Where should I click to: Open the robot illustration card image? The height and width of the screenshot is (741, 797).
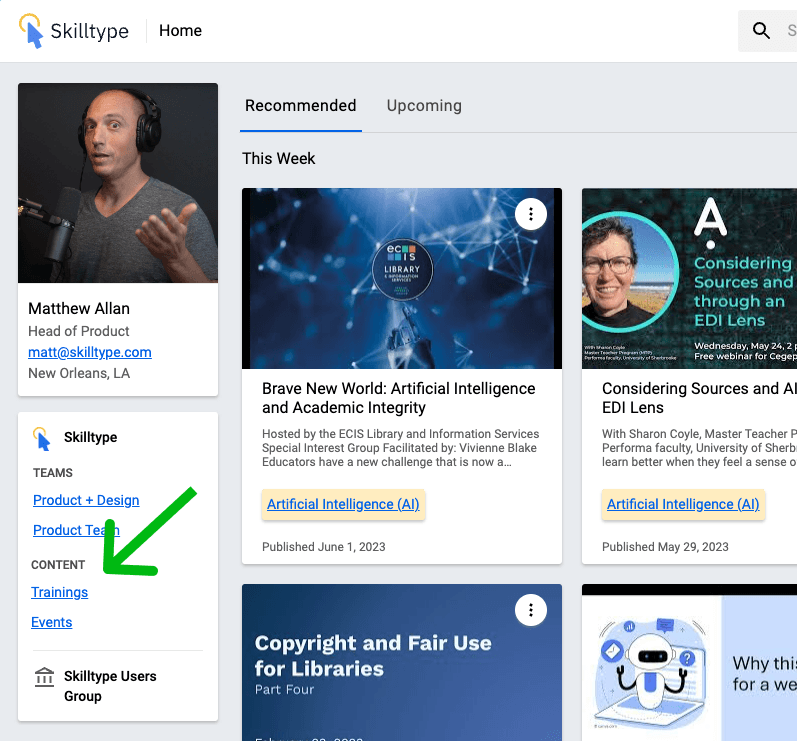(x=689, y=662)
